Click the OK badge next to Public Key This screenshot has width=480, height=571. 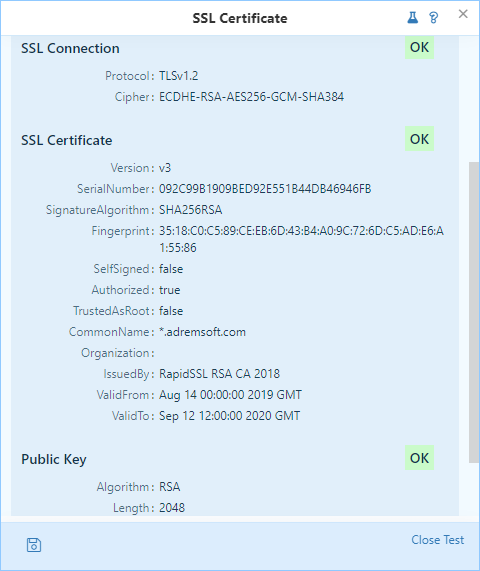(x=419, y=458)
